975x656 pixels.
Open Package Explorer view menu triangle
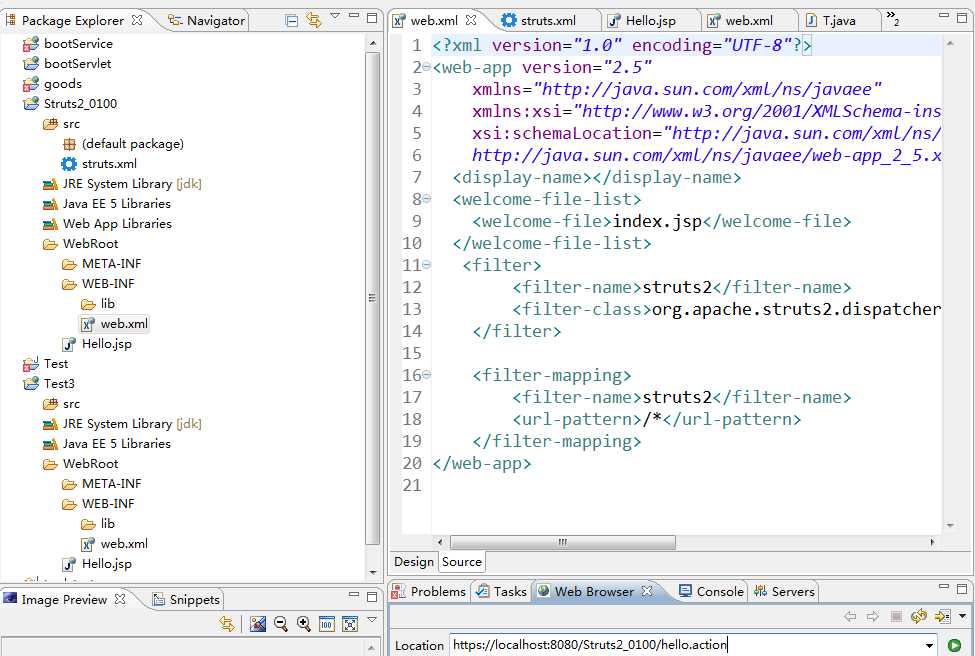[x=335, y=16]
